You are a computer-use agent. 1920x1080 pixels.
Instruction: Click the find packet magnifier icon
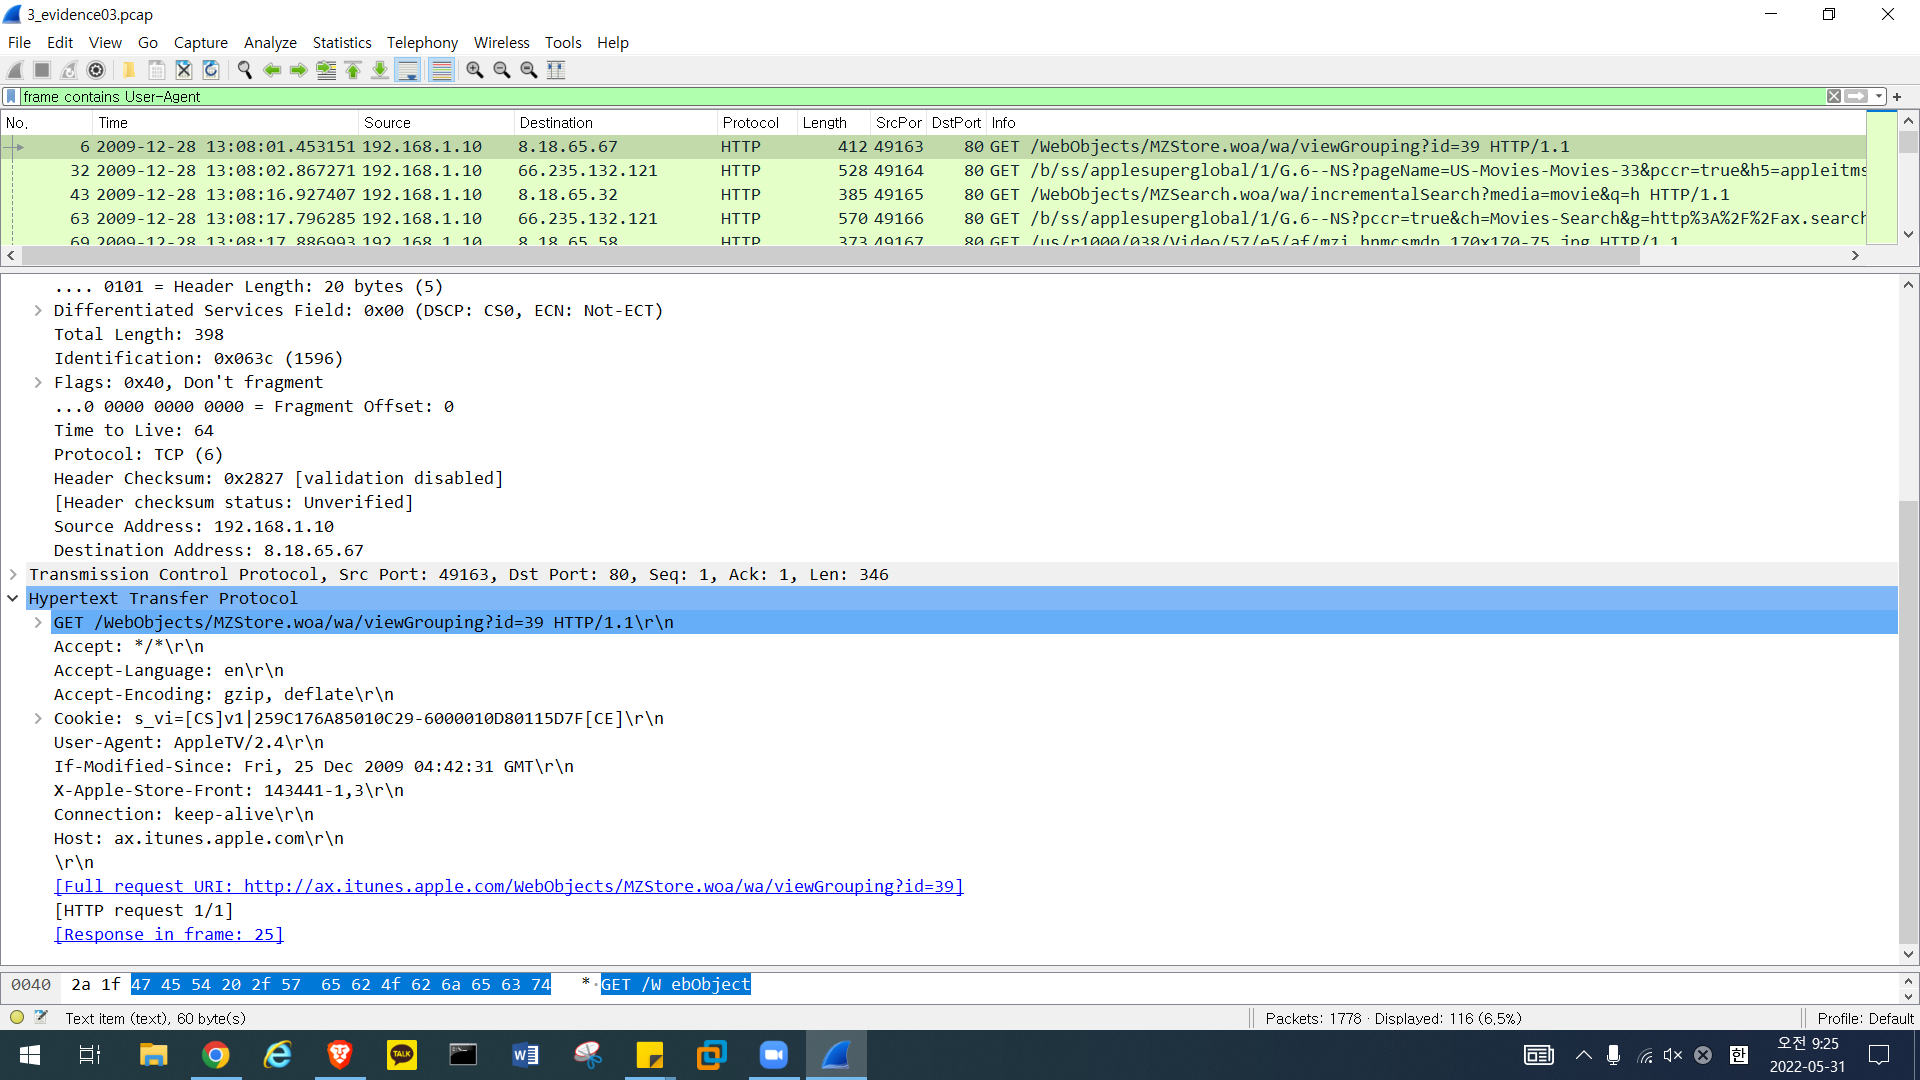click(x=245, y=70)
